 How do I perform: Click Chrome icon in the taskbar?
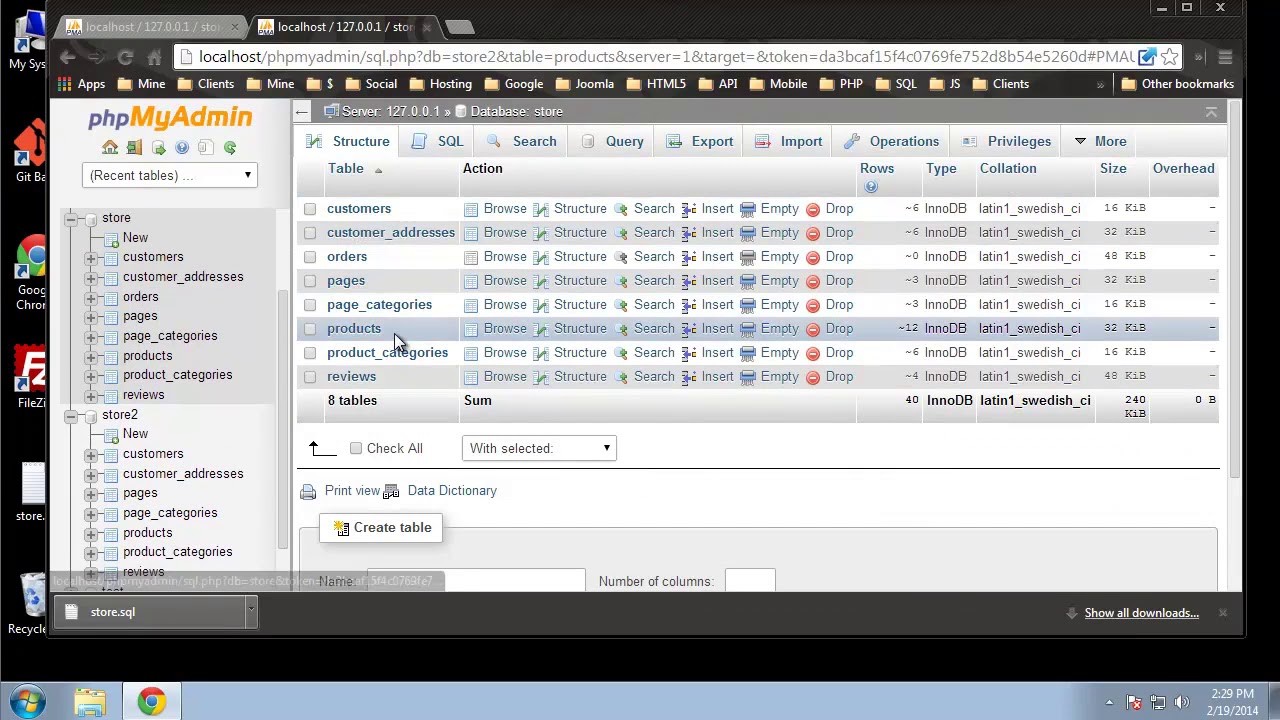151,702
